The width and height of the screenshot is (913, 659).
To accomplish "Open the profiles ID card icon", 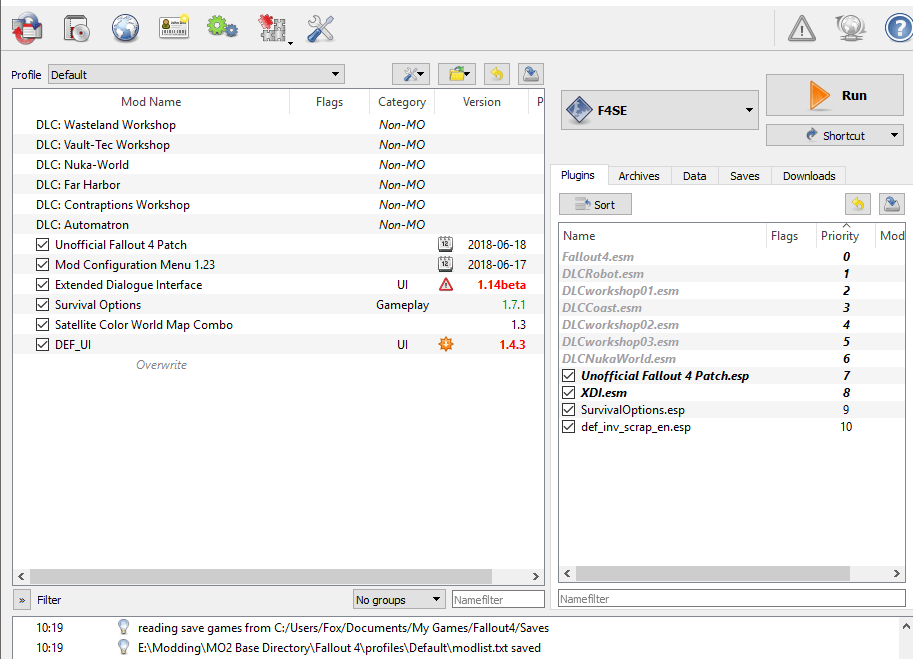I will pos(174,27).
